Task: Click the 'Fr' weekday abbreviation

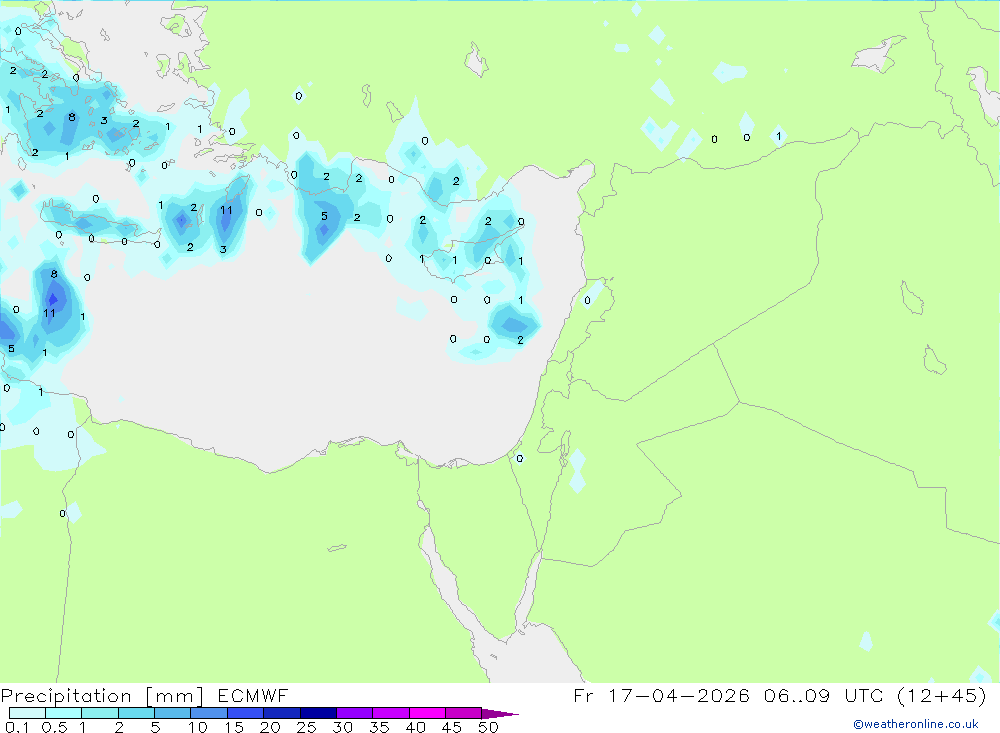Action: (x=583, y=695)
